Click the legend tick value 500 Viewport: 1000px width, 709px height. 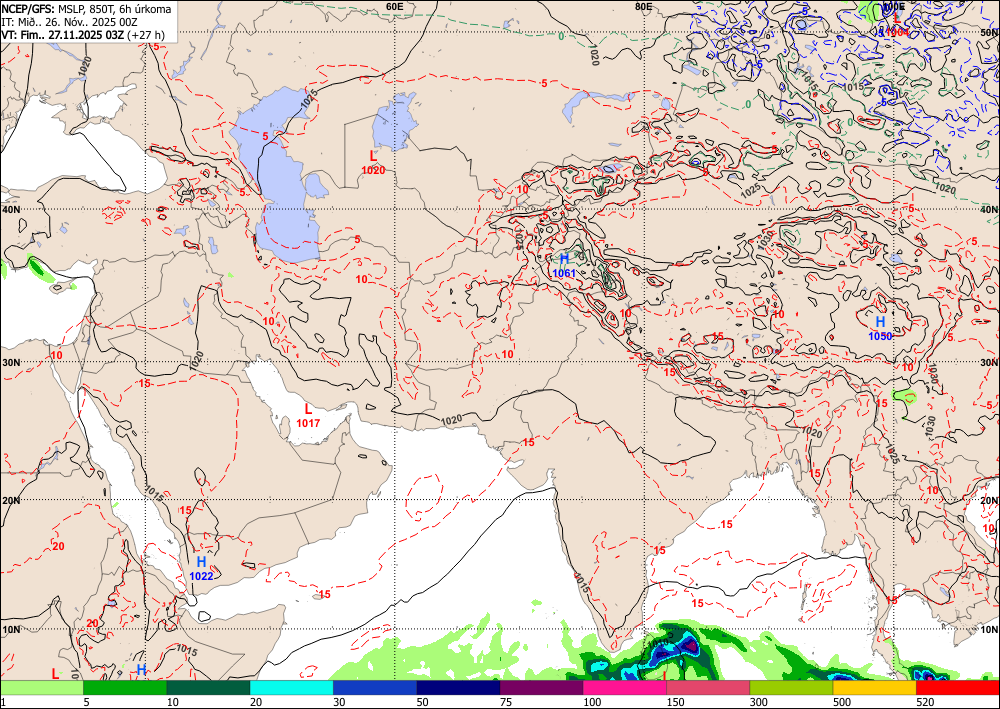[843, 702]
